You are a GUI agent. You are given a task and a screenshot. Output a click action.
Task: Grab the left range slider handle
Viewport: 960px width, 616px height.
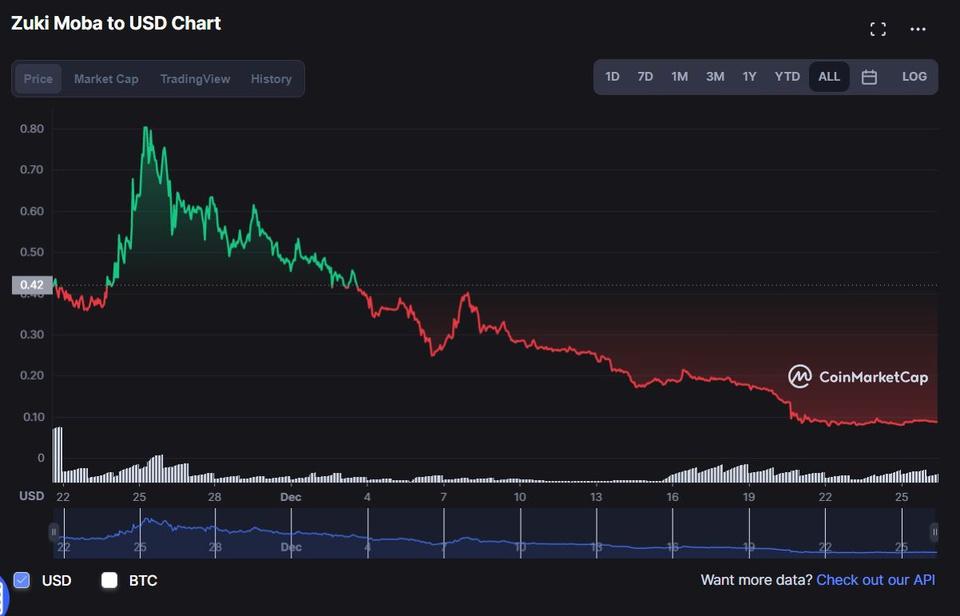pos(54,532)
